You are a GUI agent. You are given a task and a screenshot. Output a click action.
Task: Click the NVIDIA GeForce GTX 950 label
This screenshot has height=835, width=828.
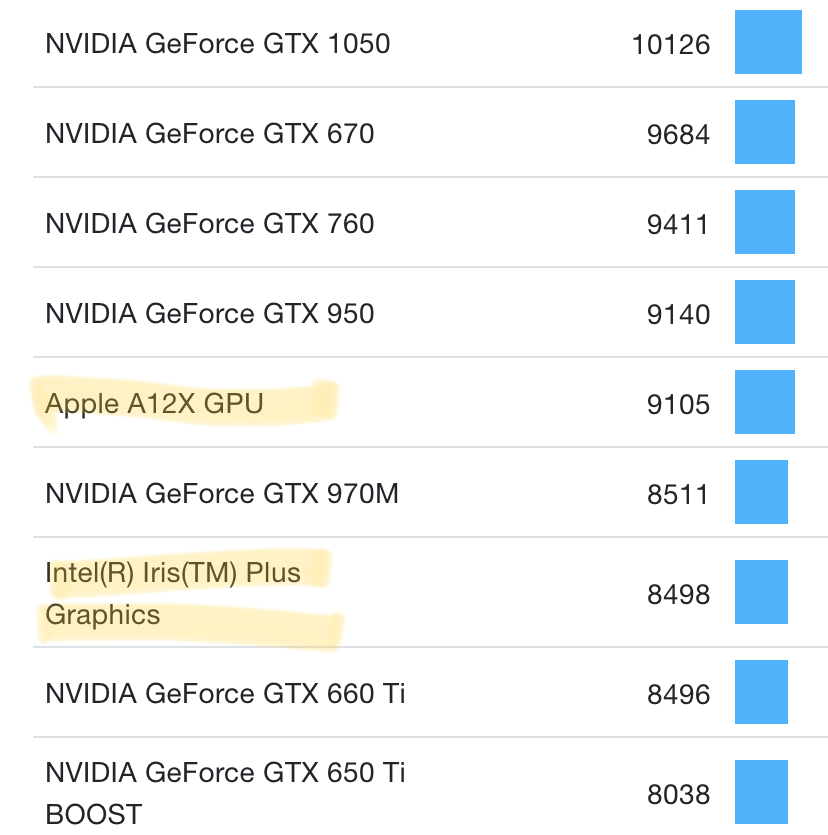[209, 313]
